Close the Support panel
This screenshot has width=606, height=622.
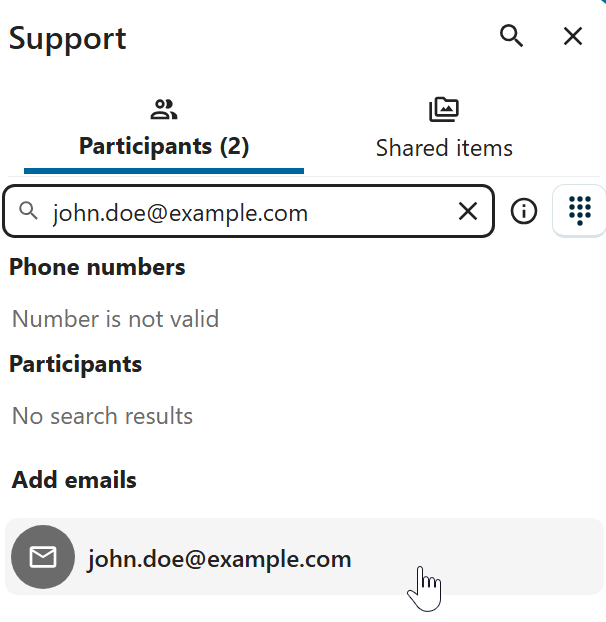573,37
